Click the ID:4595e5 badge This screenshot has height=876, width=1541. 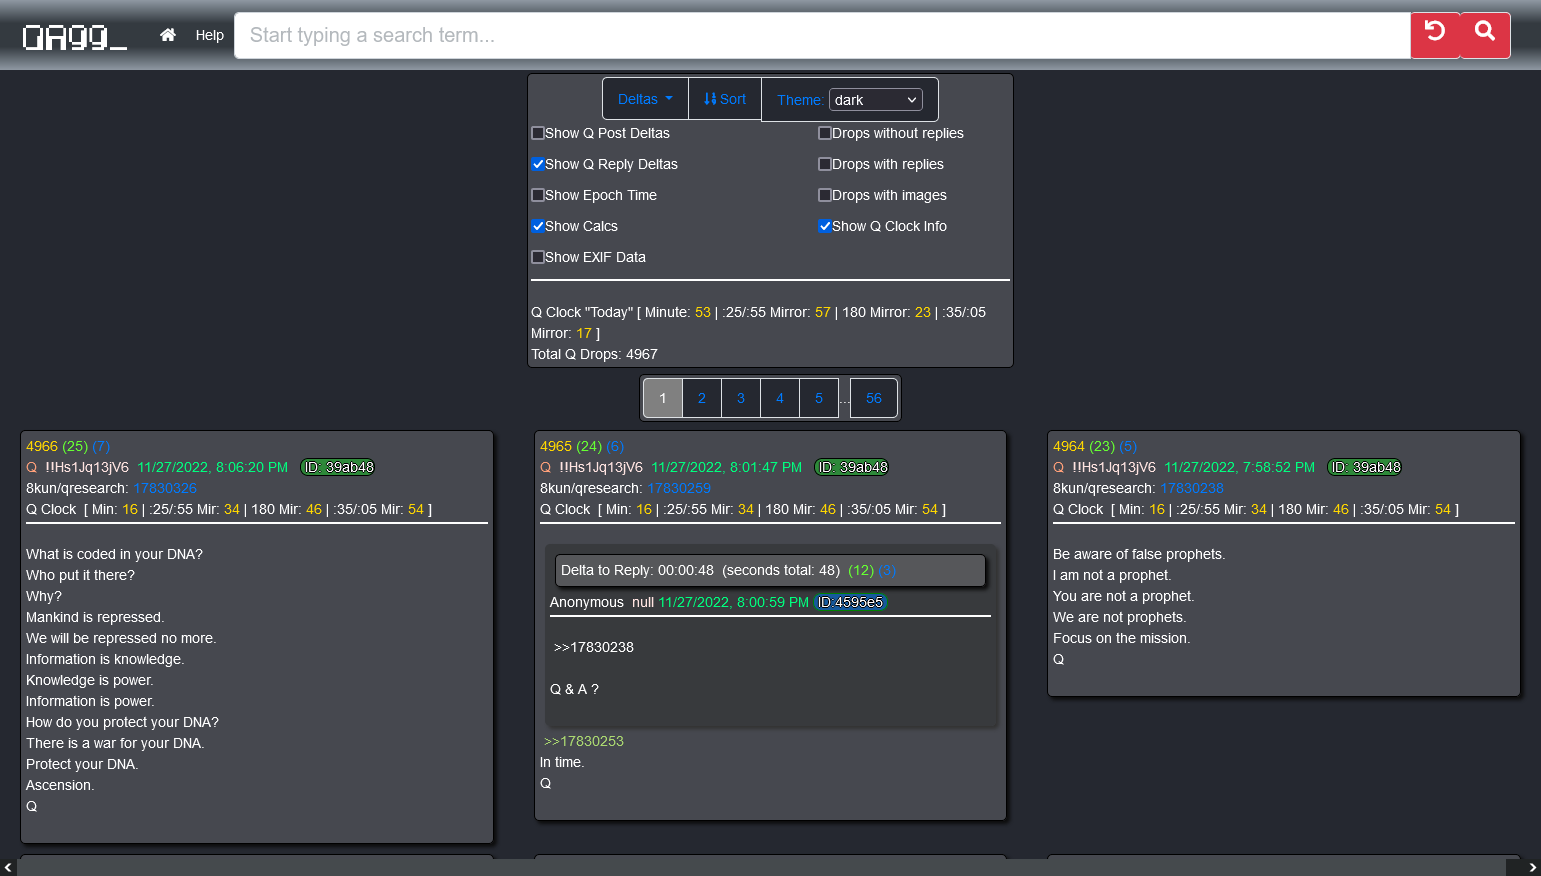[851, 602]
